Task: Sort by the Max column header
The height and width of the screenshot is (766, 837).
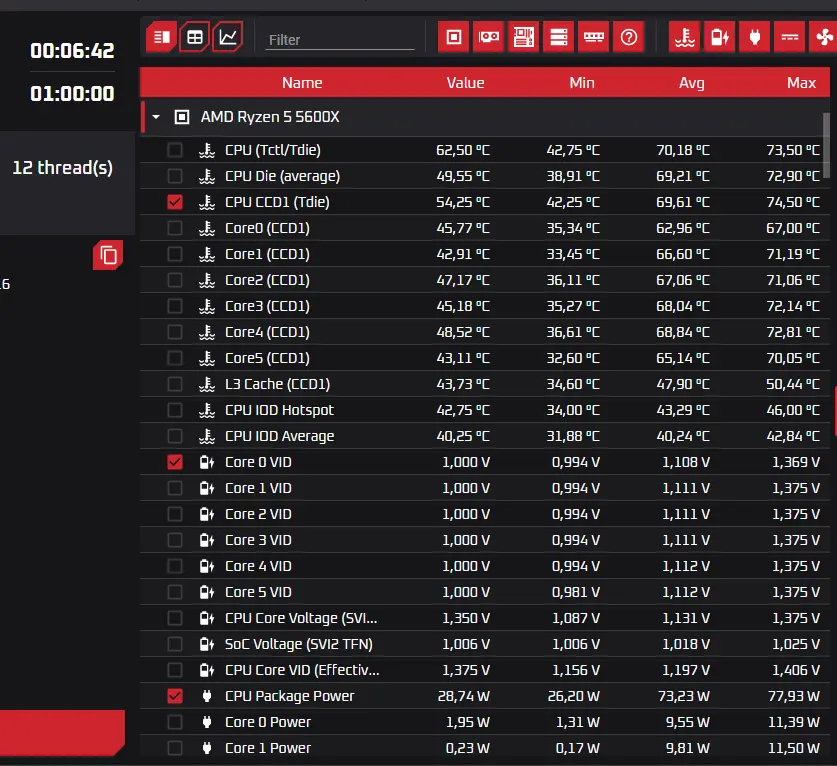Action: coord(801,83)
